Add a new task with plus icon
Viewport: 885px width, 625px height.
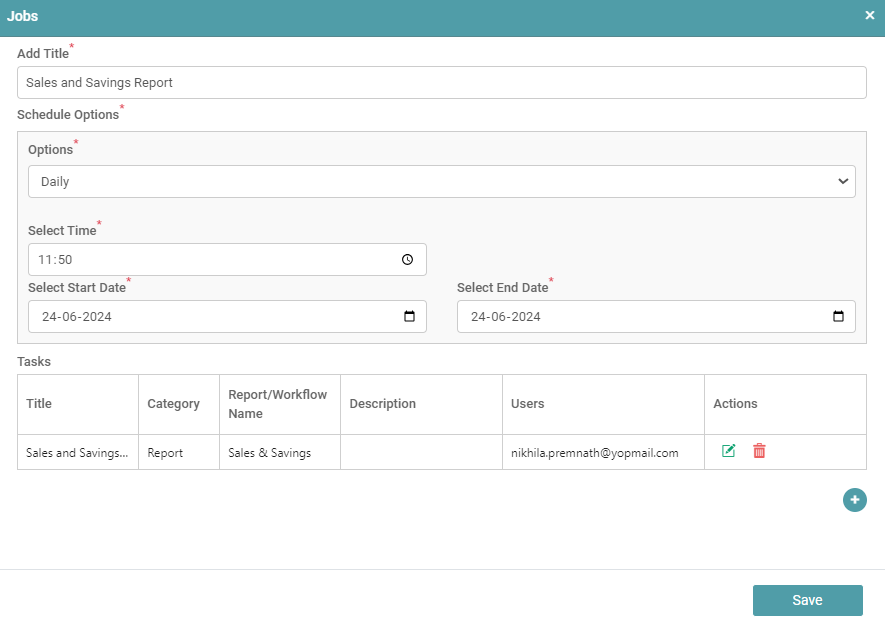[854, 500]
